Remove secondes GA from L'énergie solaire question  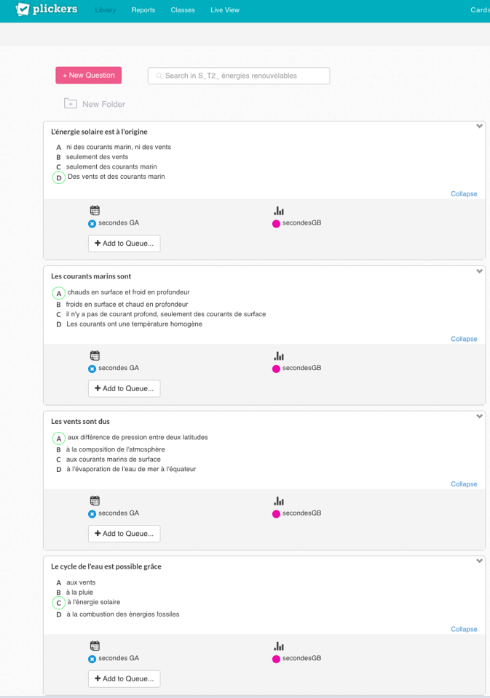click(x=92, y=223)
